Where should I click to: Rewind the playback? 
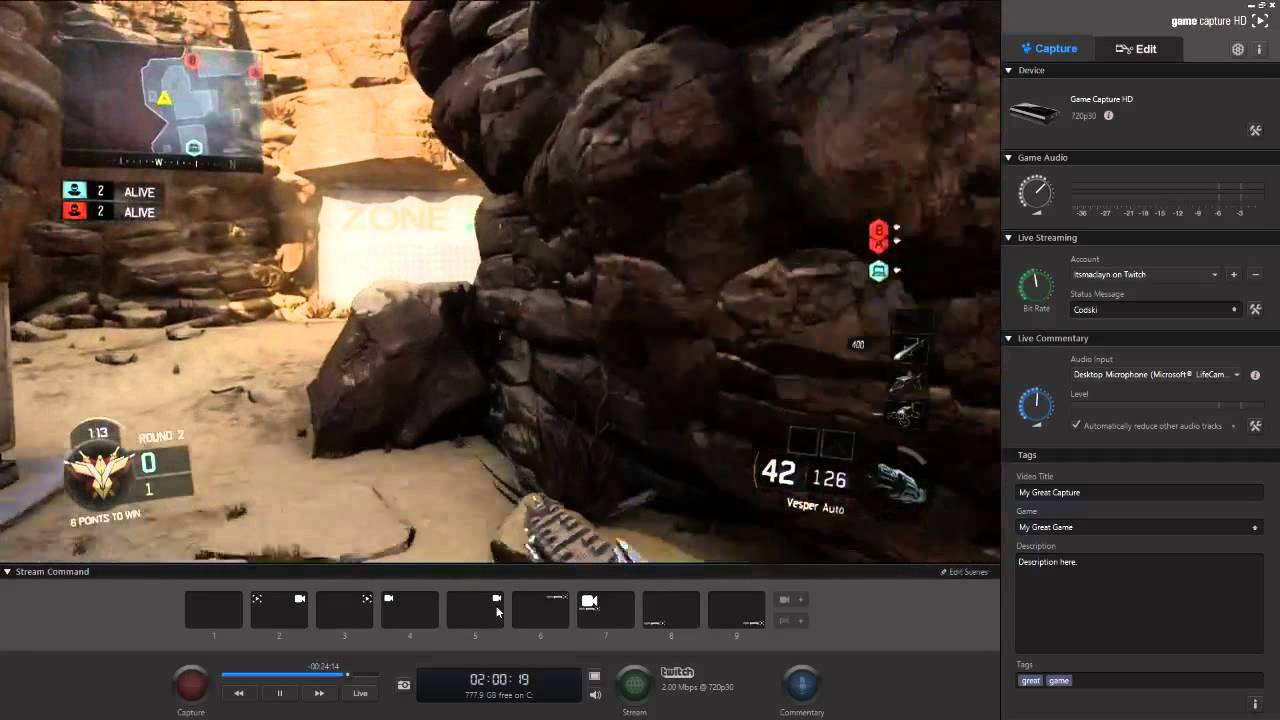[x=238, y=693]
